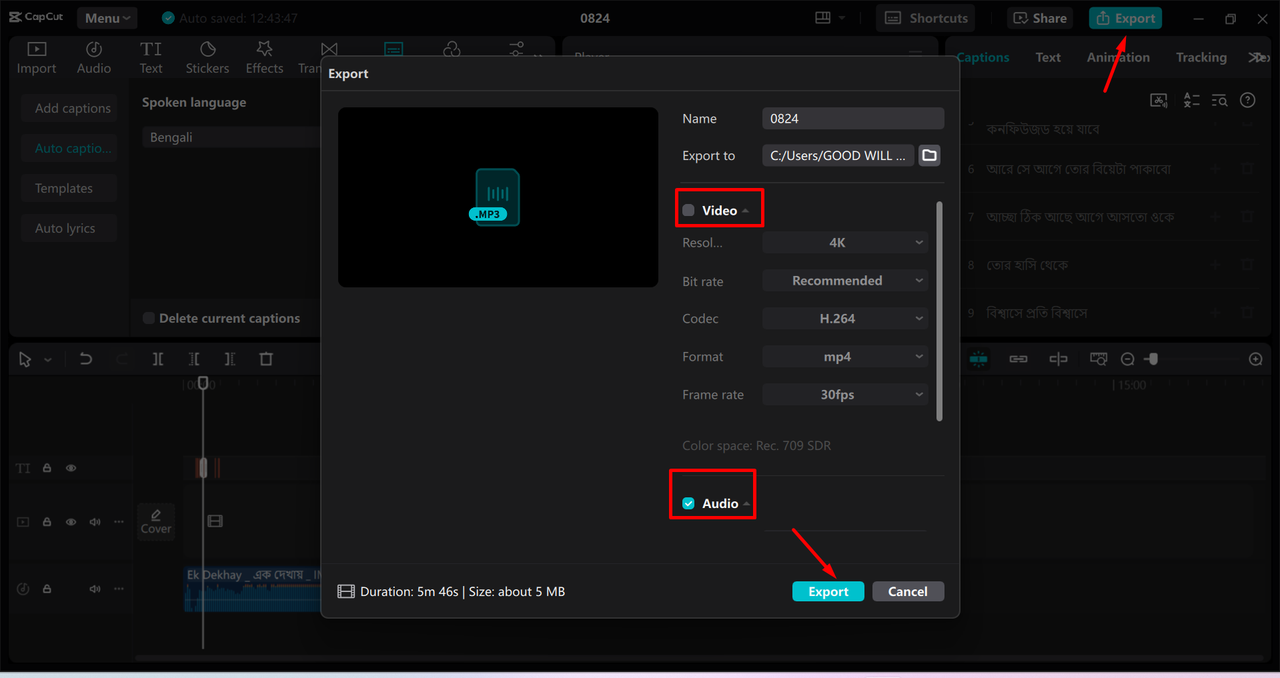
Task: Click the Export button in the title bar
Action: 1125,18
